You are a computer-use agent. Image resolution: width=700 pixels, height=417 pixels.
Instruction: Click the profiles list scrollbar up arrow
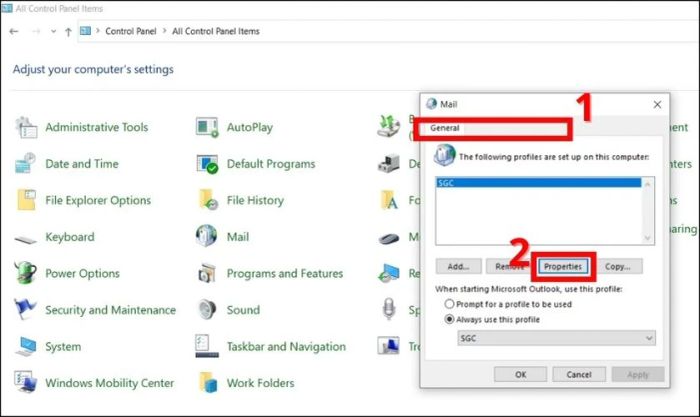pos(648,183)
